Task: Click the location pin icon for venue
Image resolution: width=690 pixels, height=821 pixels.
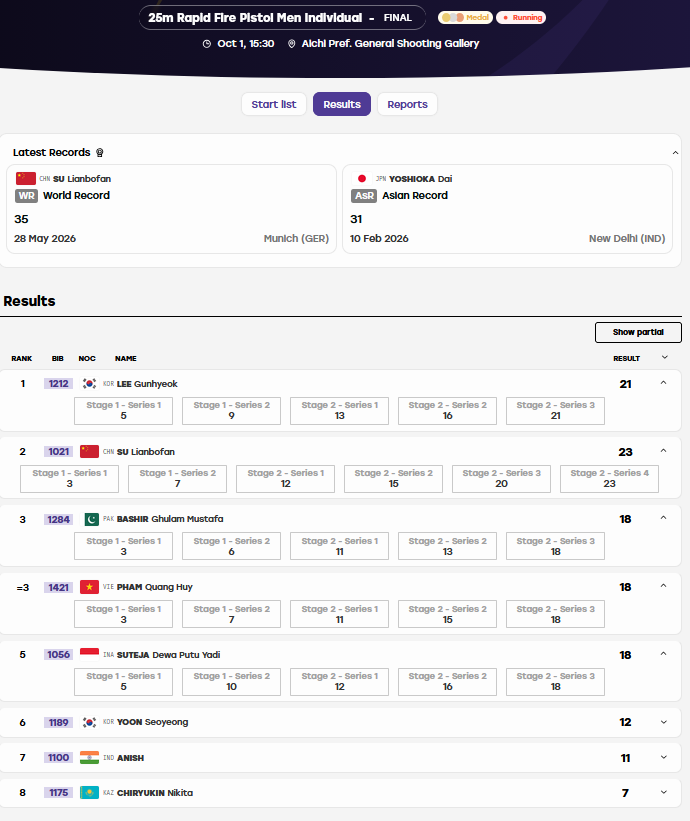Action: [x=292, y=44]
